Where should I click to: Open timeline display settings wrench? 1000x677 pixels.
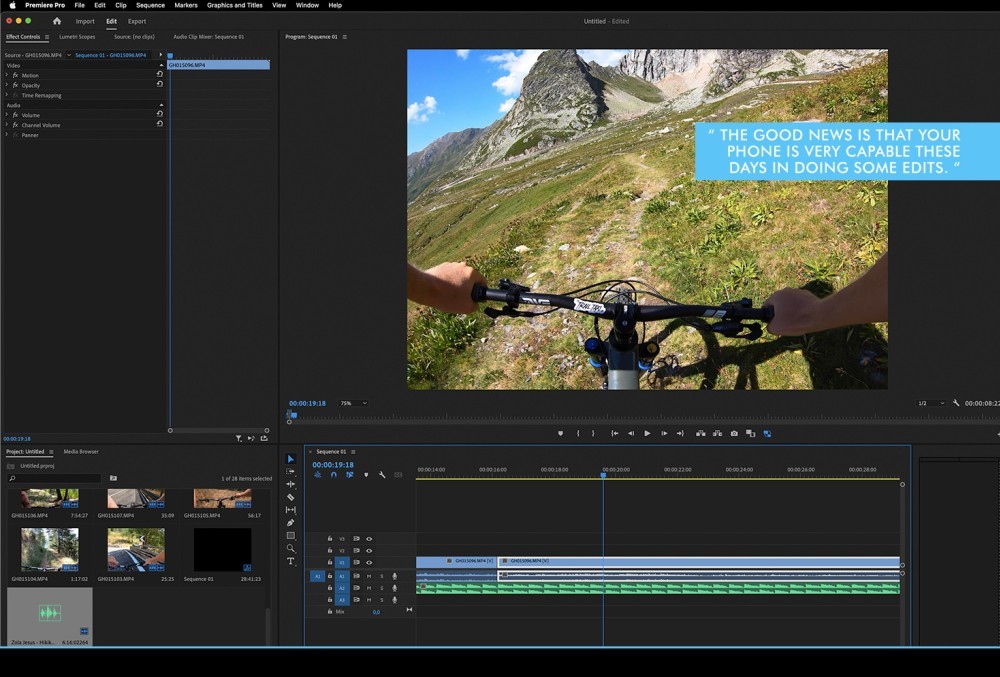click(382, 475)
